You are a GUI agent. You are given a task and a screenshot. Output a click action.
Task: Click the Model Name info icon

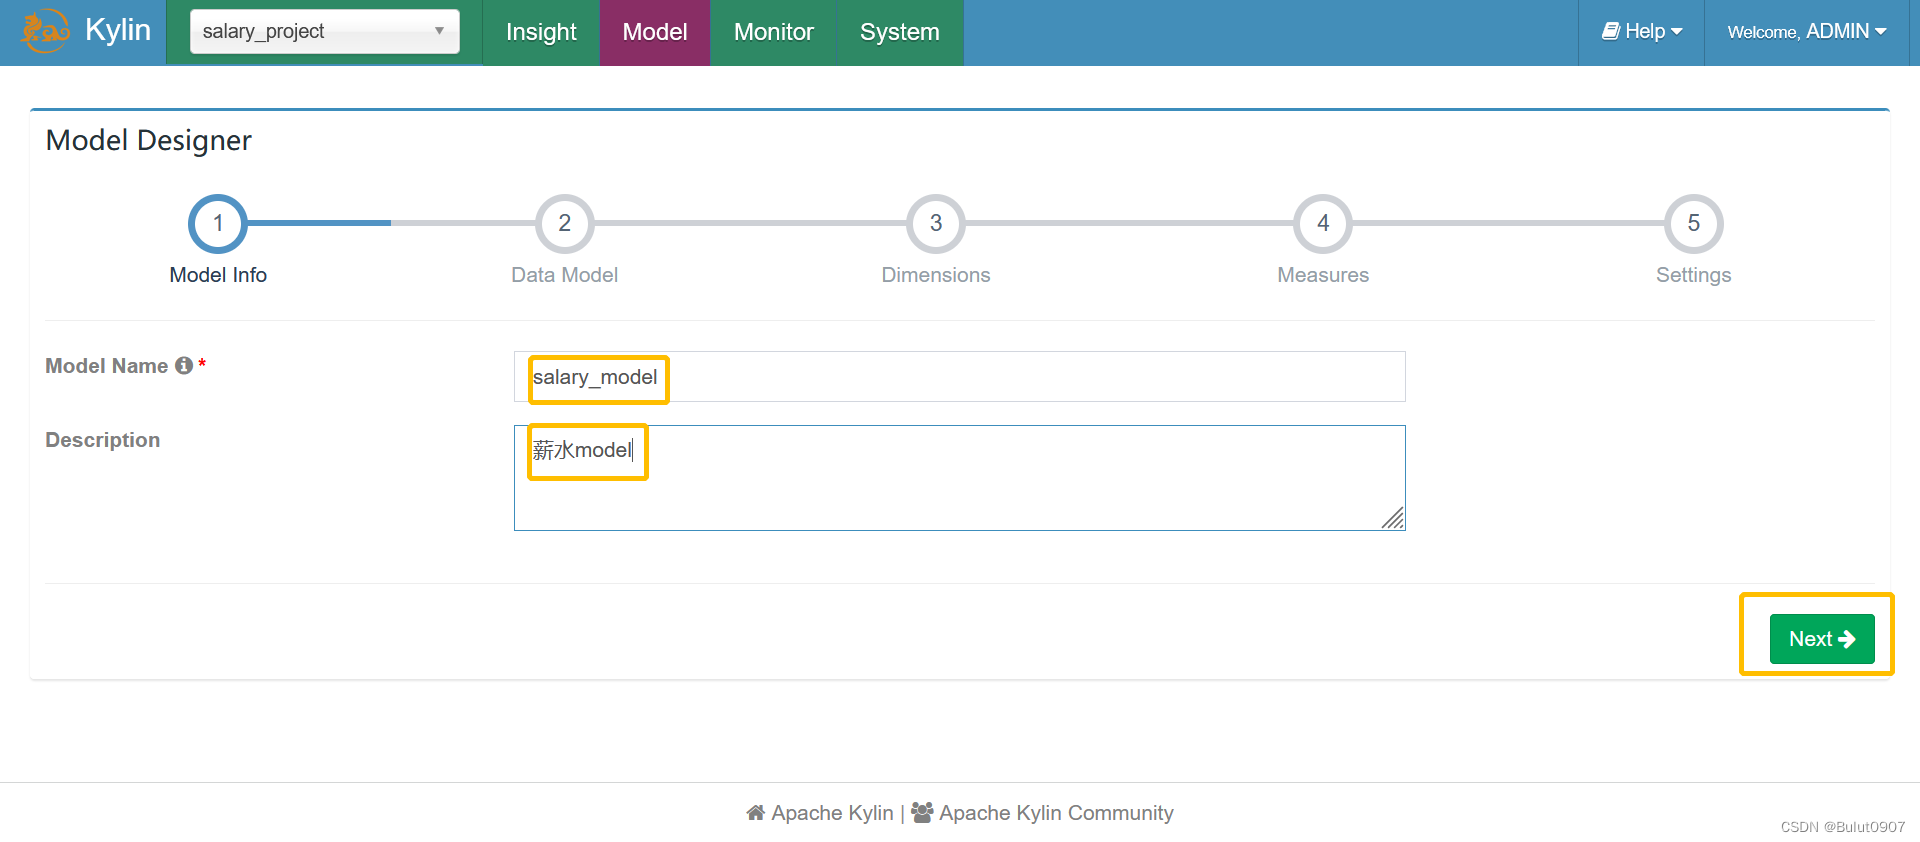(184, 366)
